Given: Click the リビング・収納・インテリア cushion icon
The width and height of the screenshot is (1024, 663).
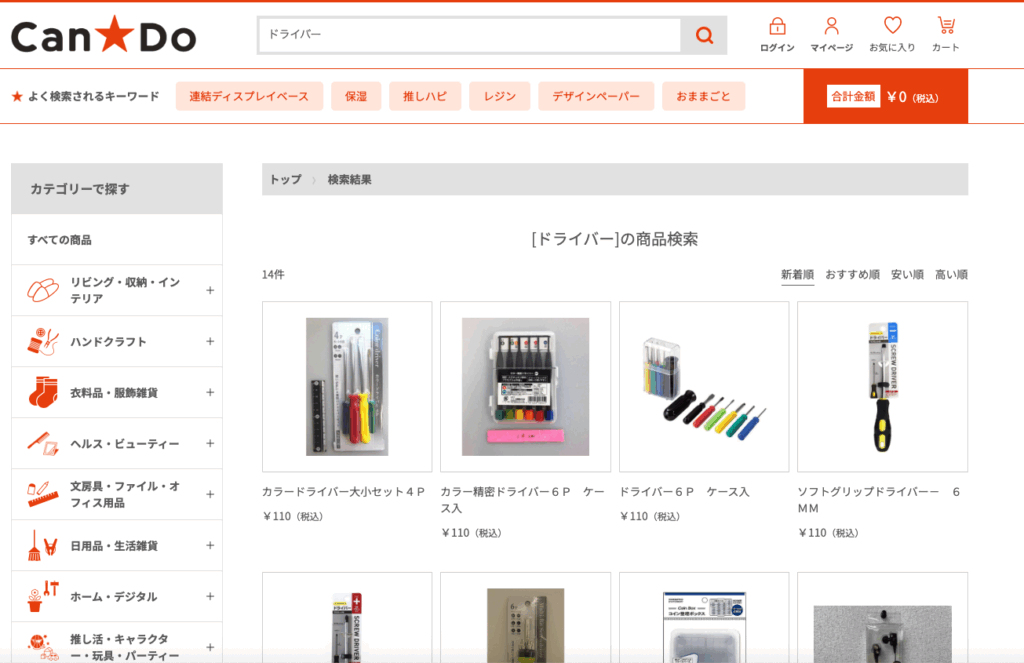Looking at the screenshot, I should point(43,290).
